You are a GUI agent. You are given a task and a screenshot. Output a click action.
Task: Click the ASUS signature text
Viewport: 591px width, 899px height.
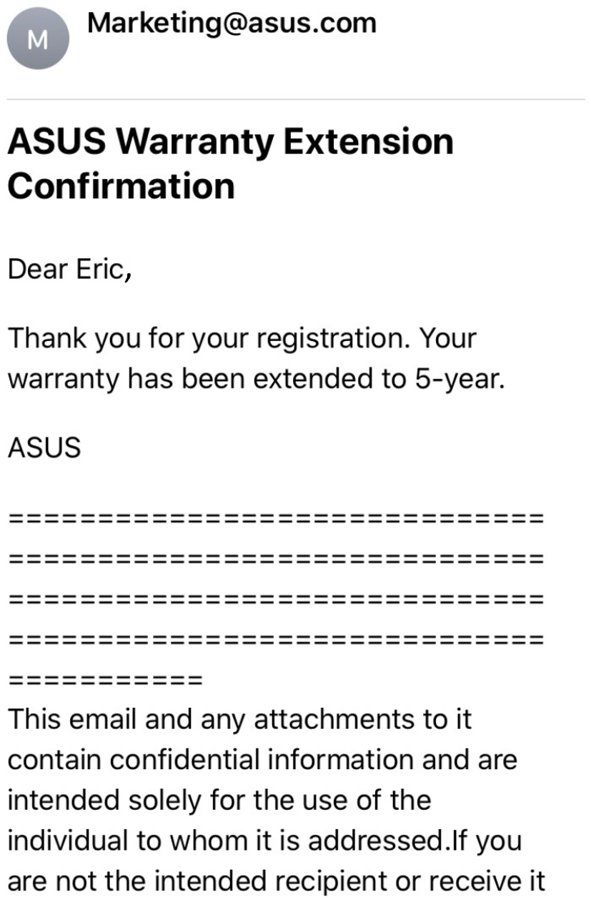(44, 448)
